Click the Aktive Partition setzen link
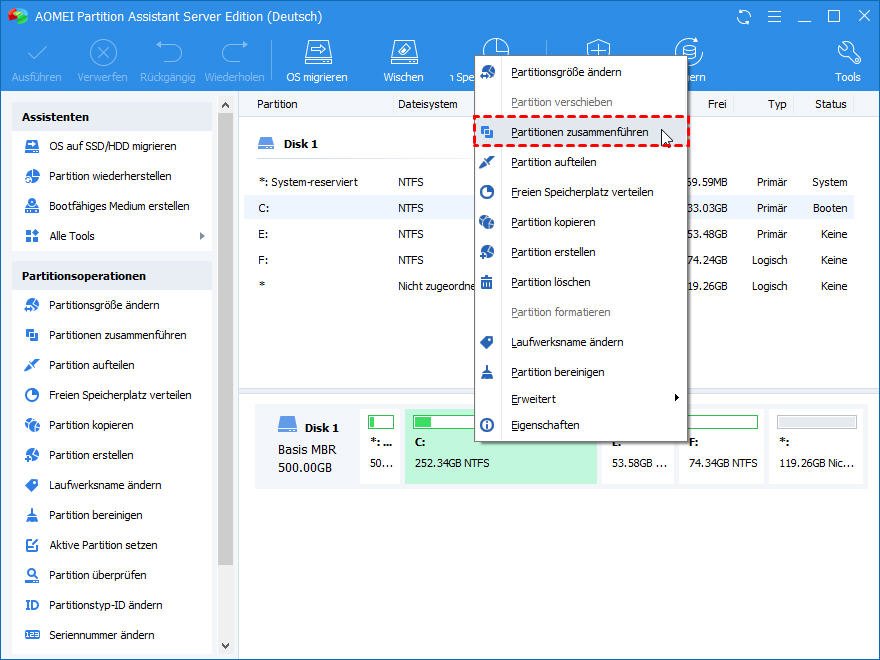 tap(103, 545)
